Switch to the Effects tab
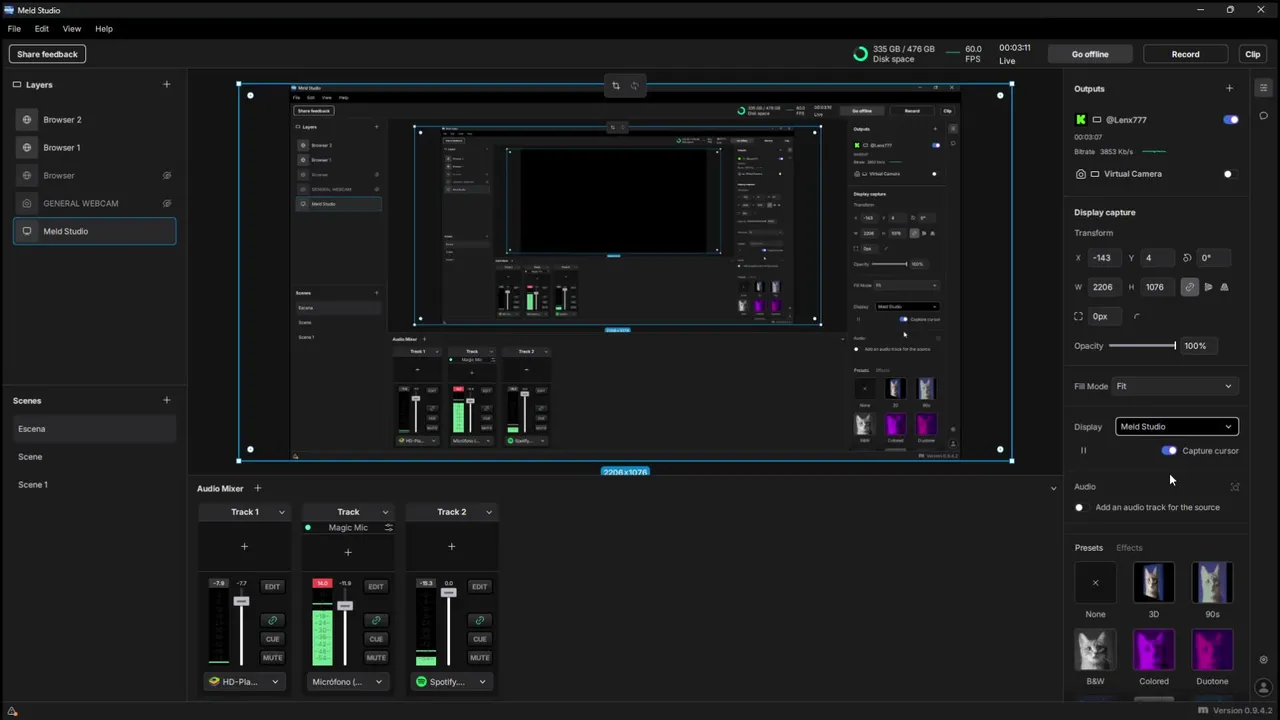1280x720 pixels. click(1129, 548)
